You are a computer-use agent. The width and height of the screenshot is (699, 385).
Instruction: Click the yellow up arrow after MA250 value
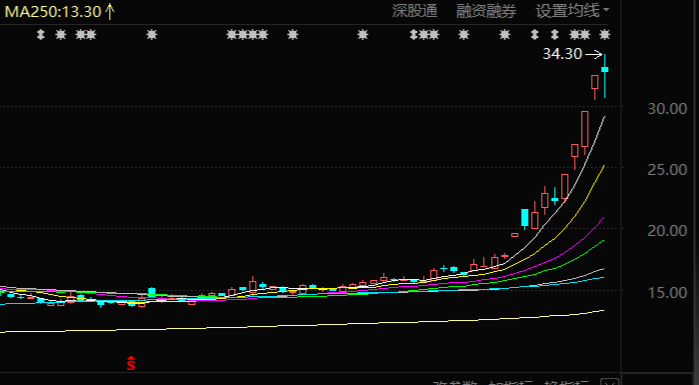[x=110, y=12]
